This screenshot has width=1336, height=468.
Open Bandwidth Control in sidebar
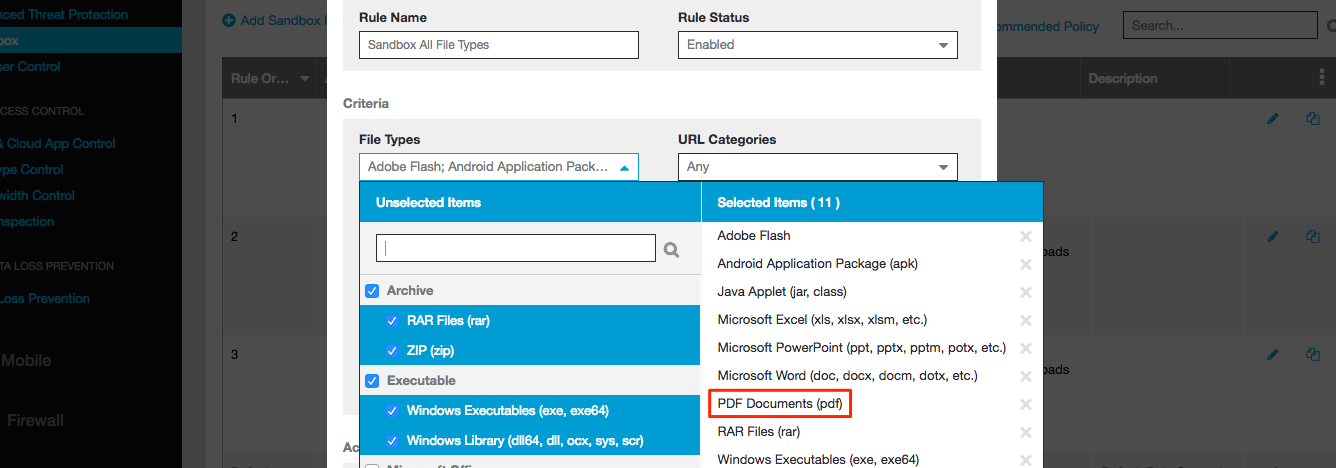(38, 196)
